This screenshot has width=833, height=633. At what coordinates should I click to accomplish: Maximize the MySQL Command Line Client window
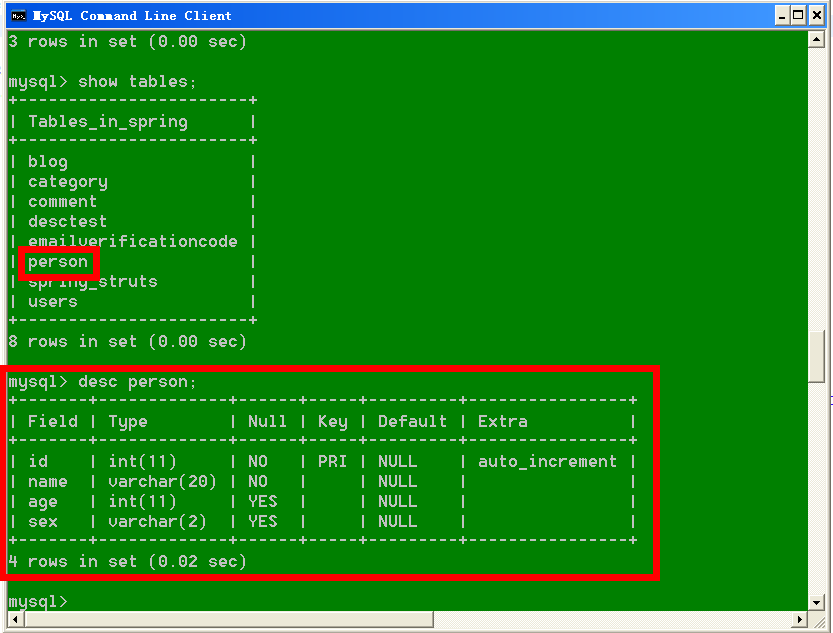pos(798,15)
